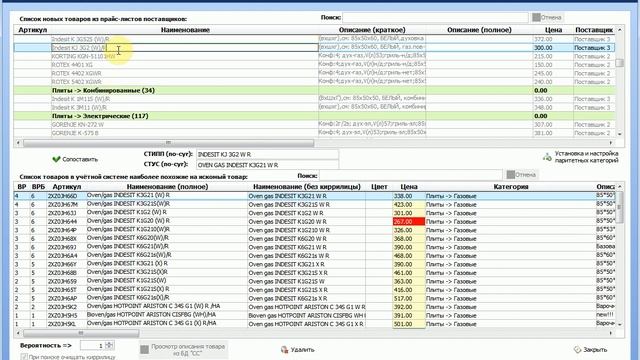Click the upper Отмена search cancel button
This screenshot has height=360, width=640.
click(547, 18)
